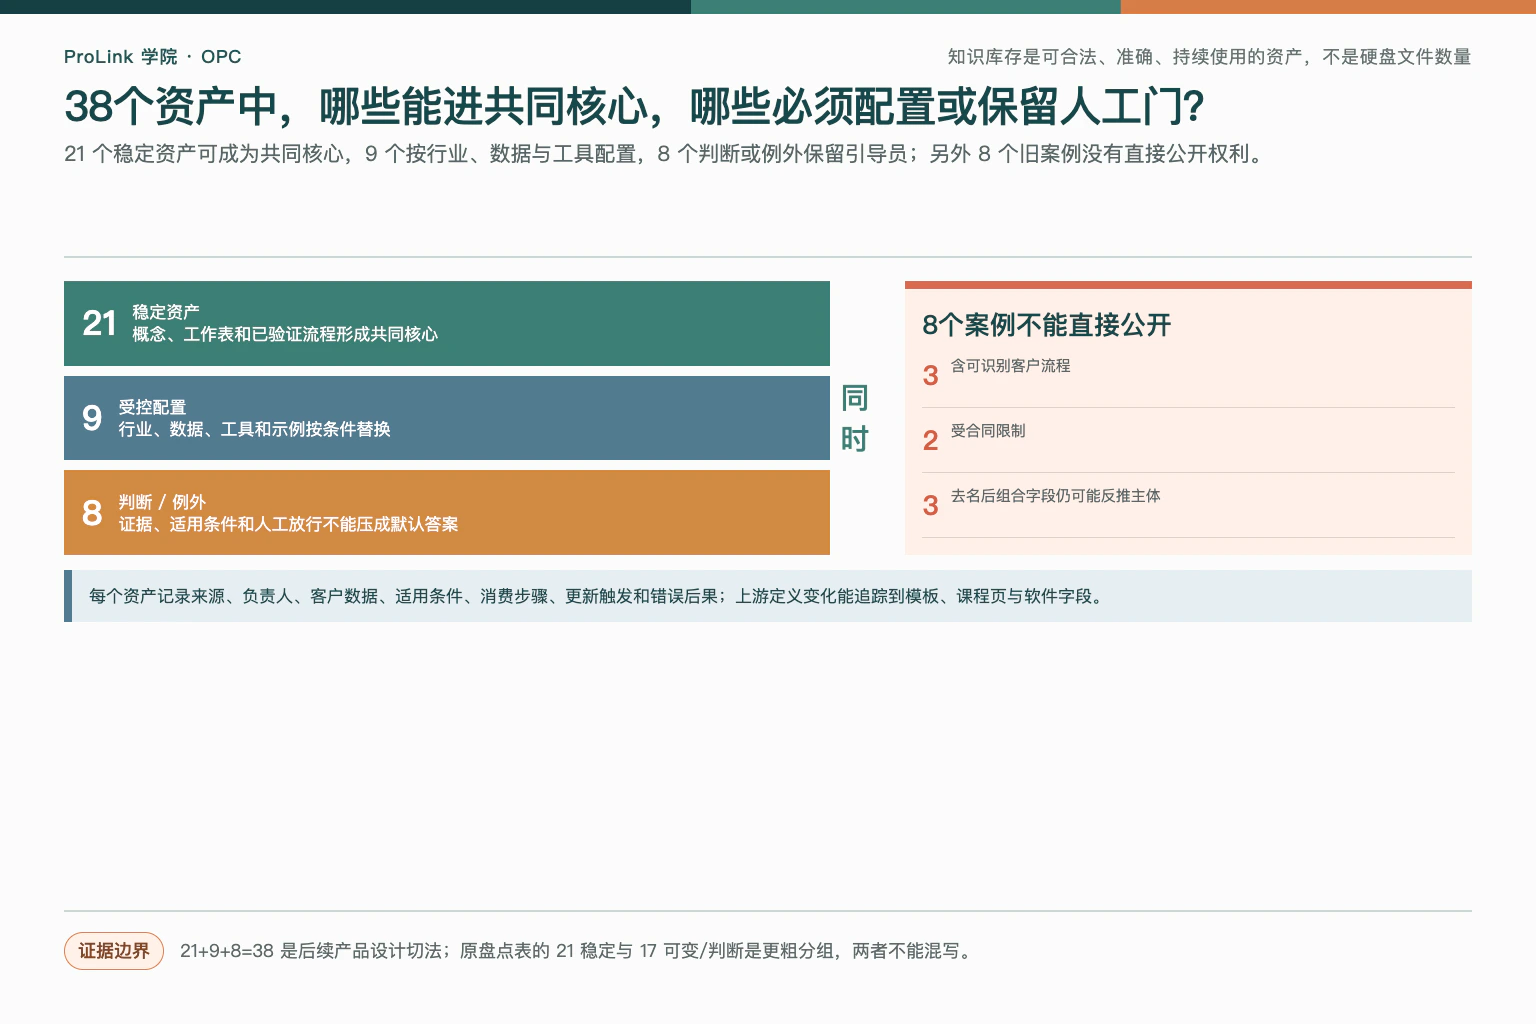Click the orange 8 判断 / 例外 bar
Viewport: 1536px width, 1024px height.
pos(447,512)
